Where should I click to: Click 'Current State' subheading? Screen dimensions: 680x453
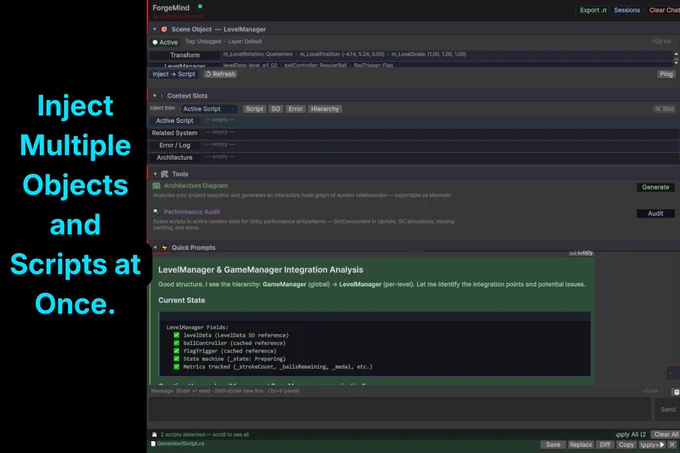(182, 300)
